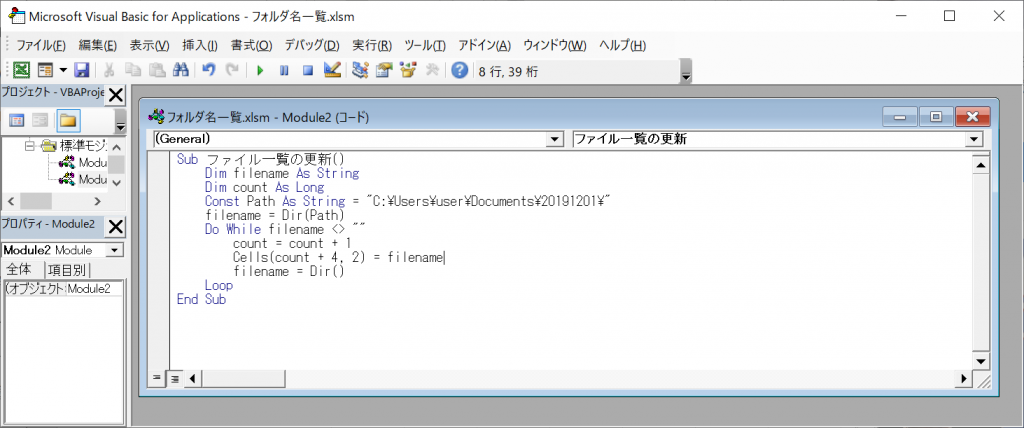
Task: Open the ウィンドウ(W) menu
Action: coord(555,46)
